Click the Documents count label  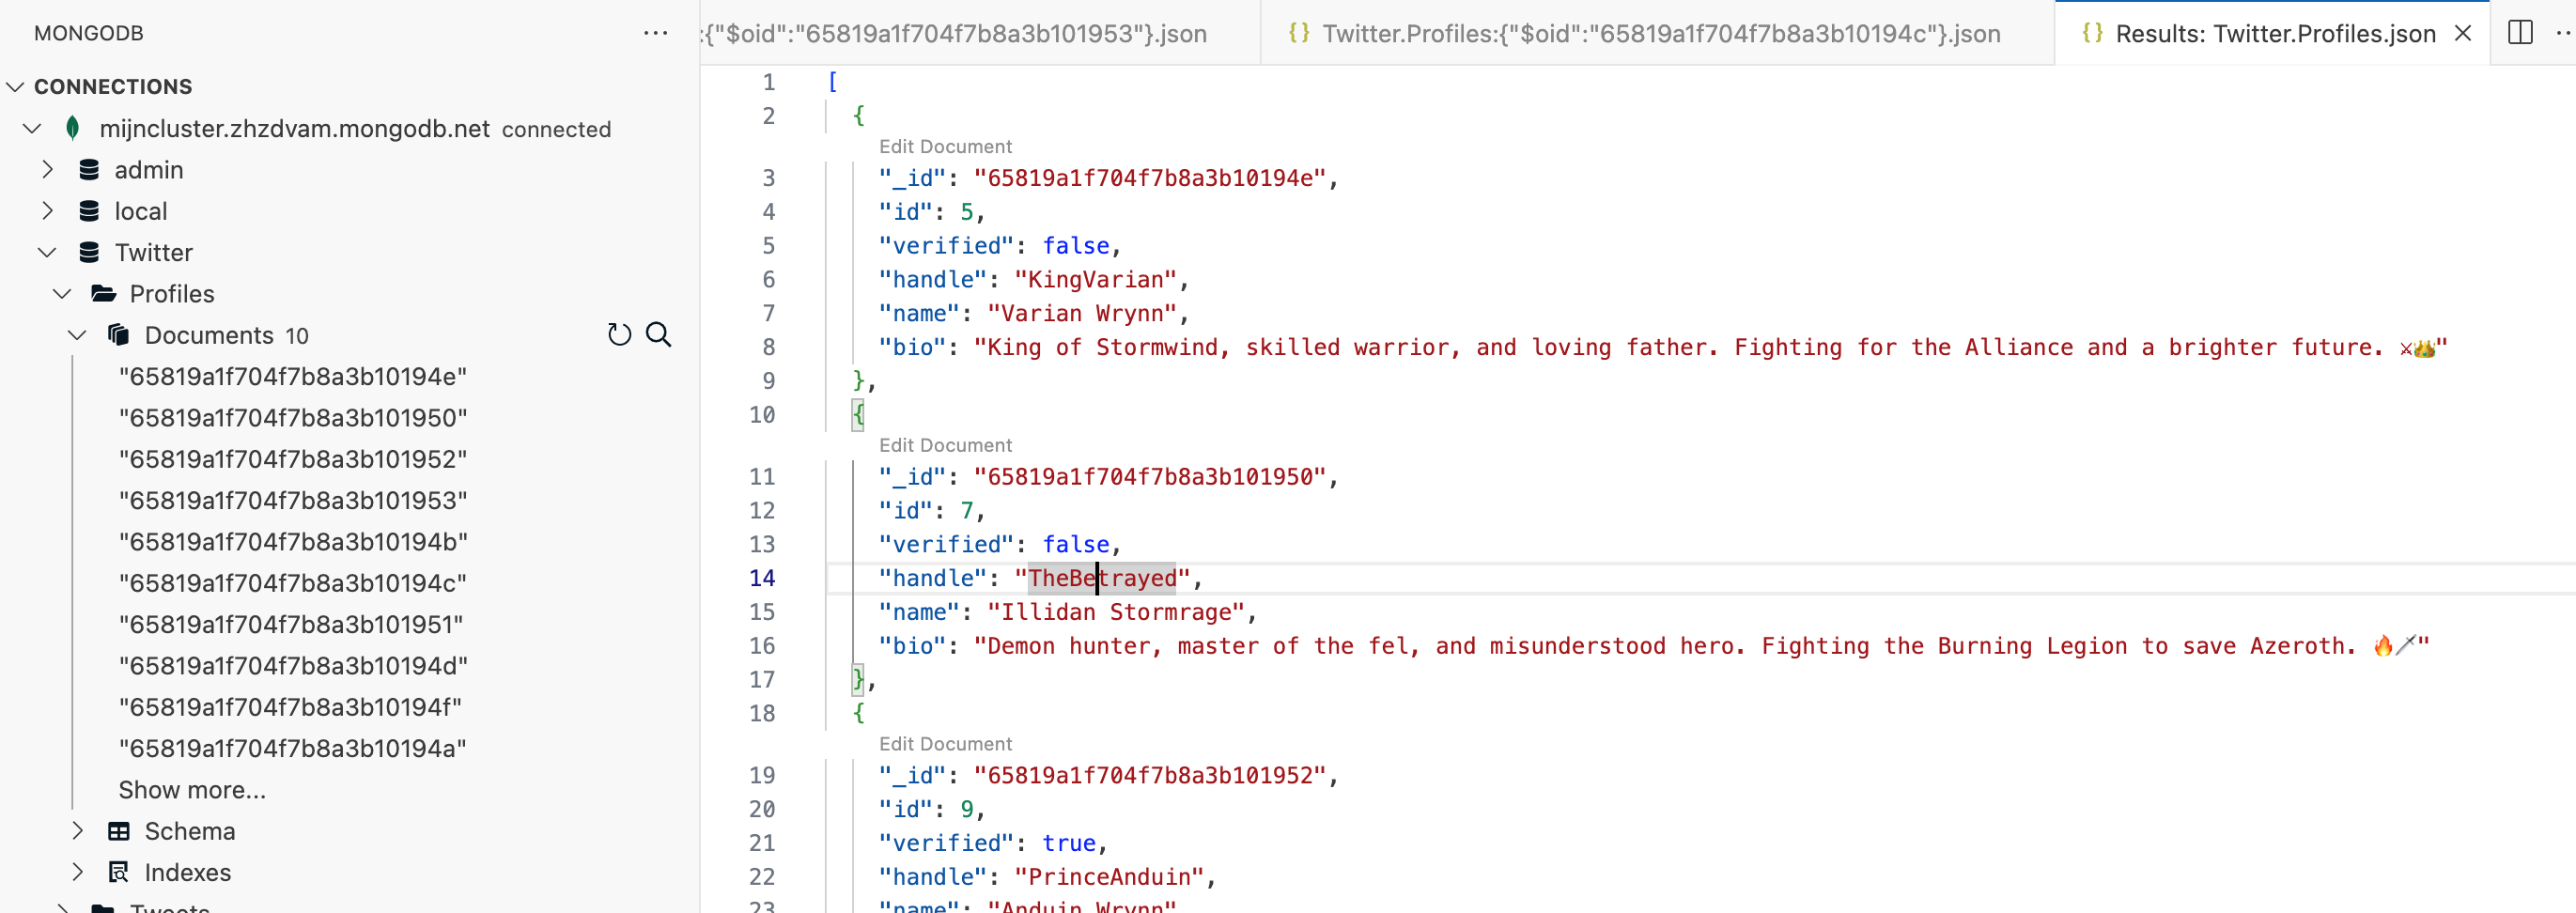tap(297, 336)
